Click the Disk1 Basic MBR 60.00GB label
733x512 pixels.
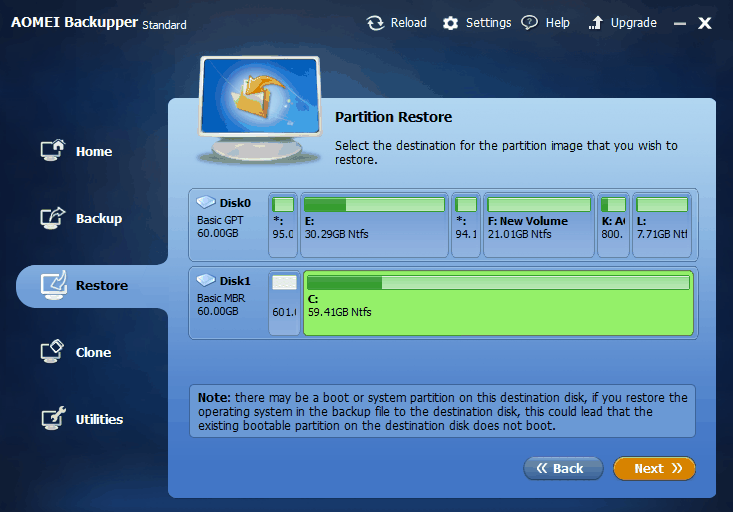(x=223, y=296)
